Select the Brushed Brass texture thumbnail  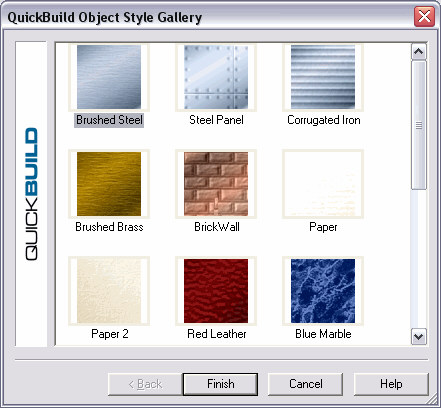tap(109, 184)
